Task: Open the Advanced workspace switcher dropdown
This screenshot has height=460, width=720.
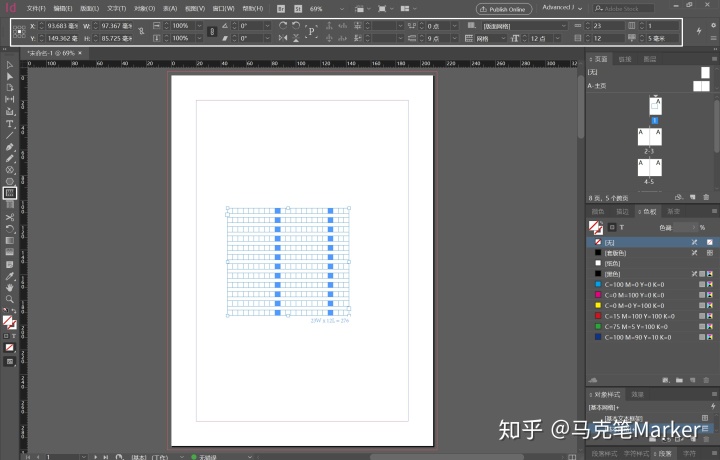Action: point(562,8)
